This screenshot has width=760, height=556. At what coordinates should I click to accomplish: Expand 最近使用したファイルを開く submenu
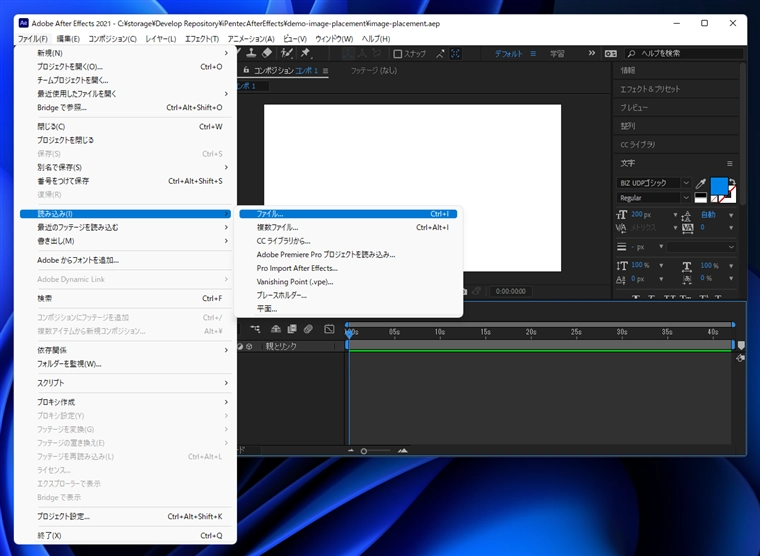click(126, 94)
